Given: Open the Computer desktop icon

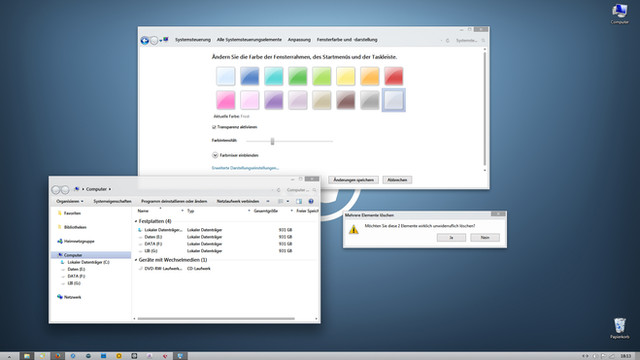Looking at the screenshot, I should pyautogui.click(x=619, y=14).
